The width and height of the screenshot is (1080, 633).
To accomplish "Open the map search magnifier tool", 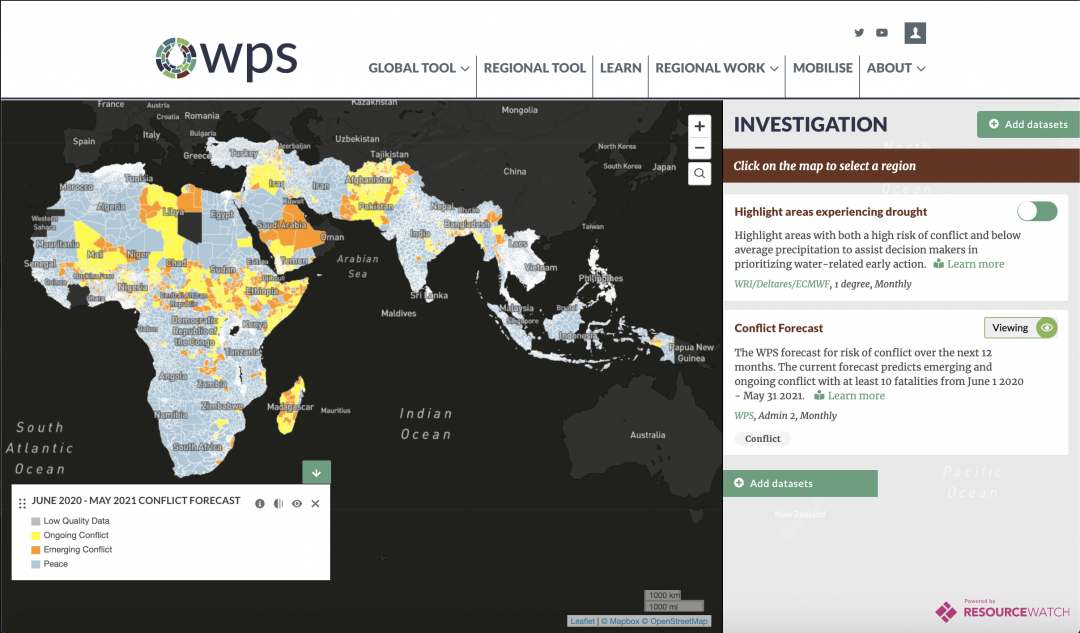I will (x=699, y=173).
